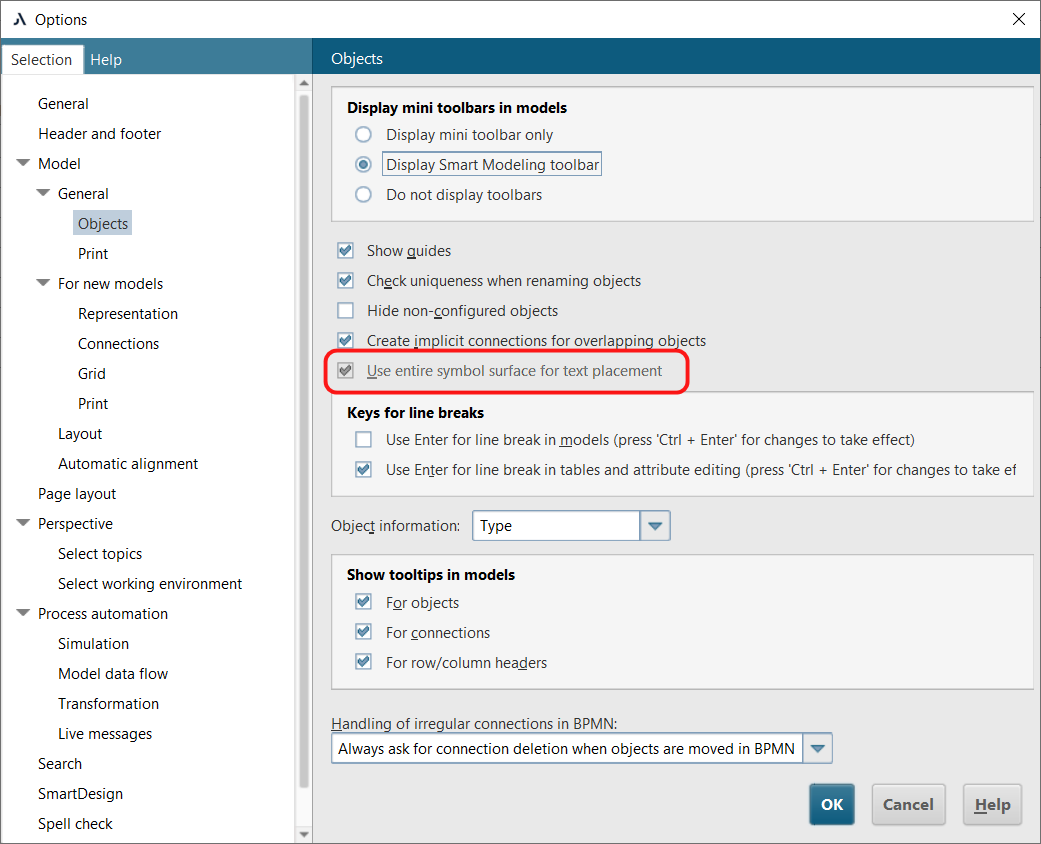Open the irregular BPMN connections dropdown

click(x=820, y=747)
